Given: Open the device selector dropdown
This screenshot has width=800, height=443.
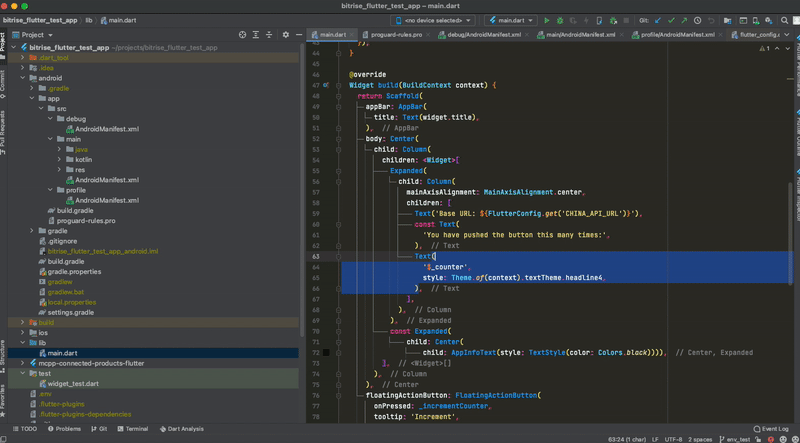Looking at the screenshot, I should [x=433, y=20].
